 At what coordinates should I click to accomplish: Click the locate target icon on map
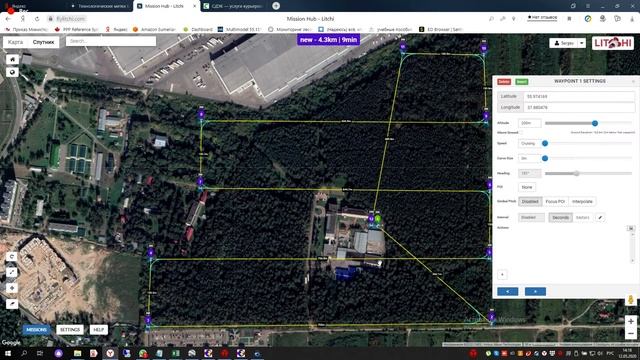[x=12, y=288]
